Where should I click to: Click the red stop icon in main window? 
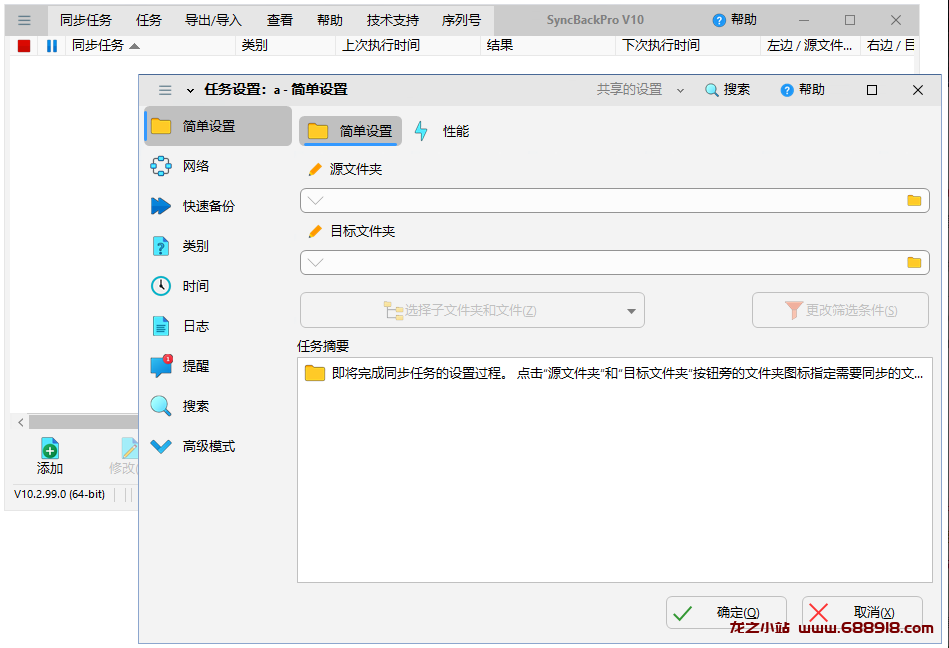tap(24, 45)
